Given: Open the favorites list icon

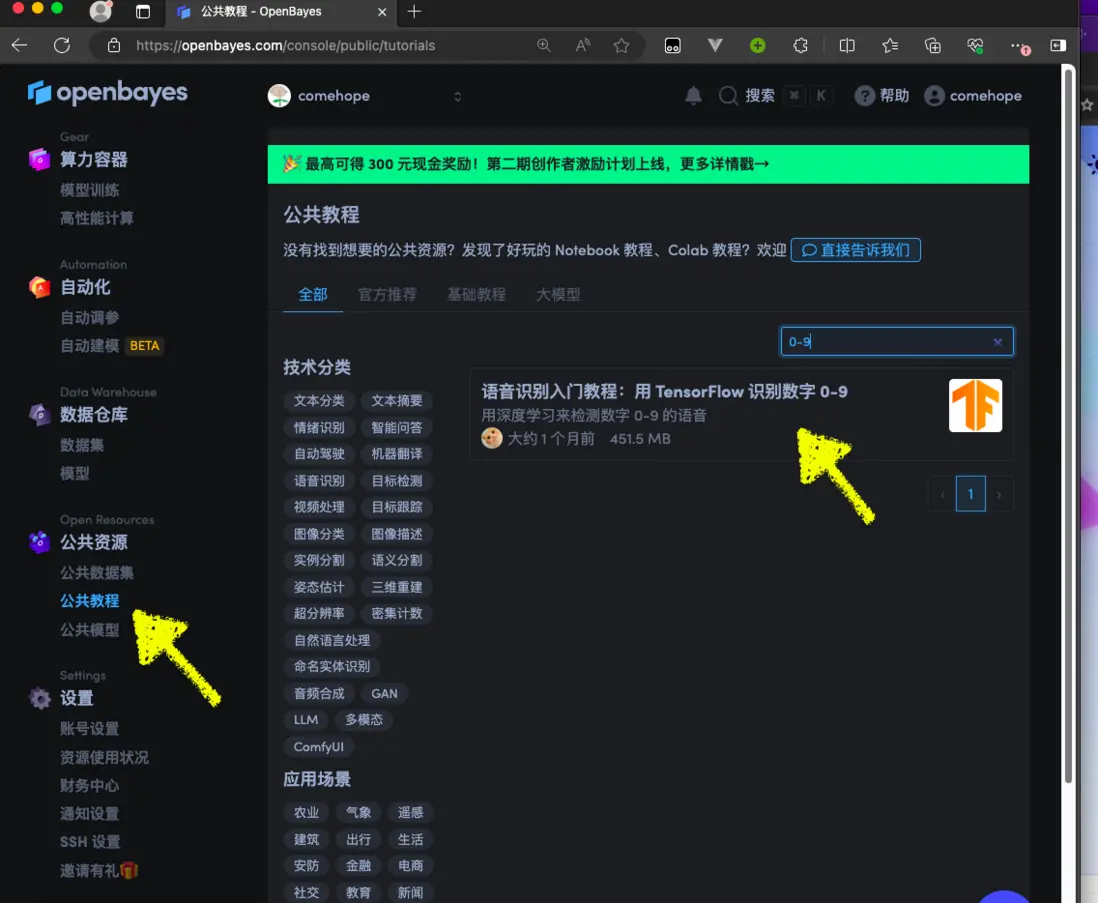Looking at the screenshot, I should [x=890, y=46].
